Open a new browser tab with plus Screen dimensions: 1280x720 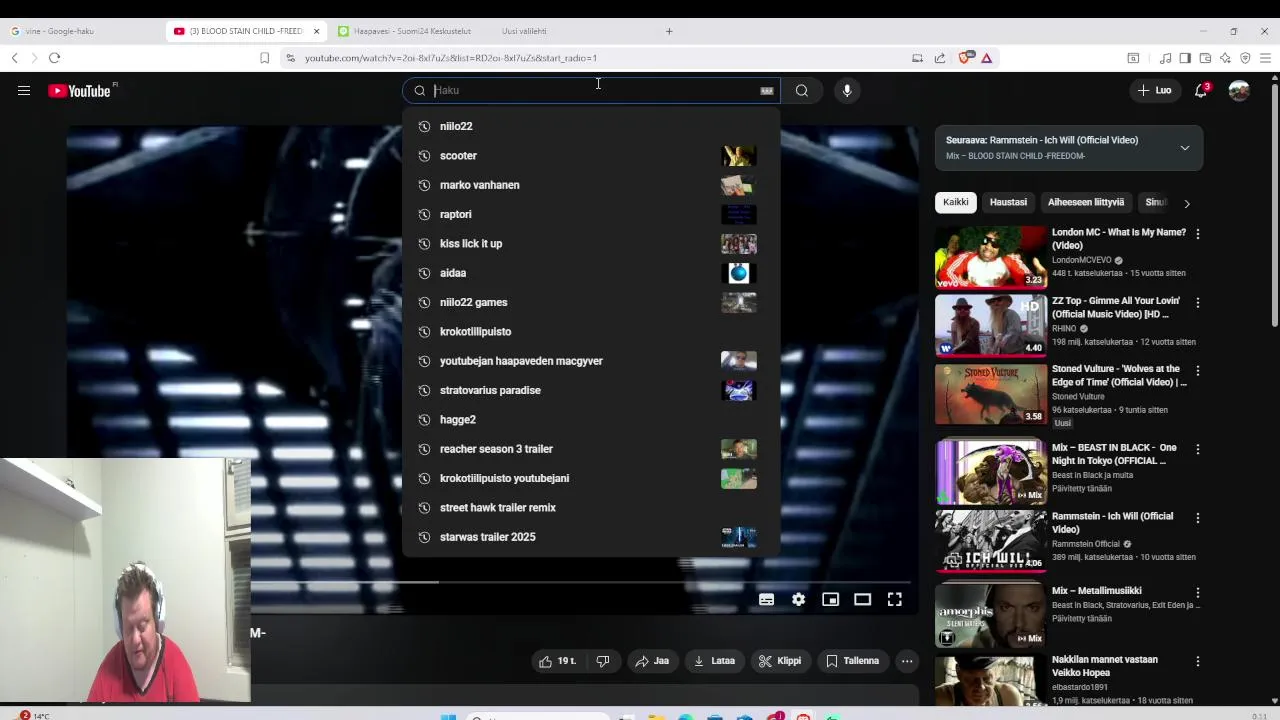(x=669, y=31)
